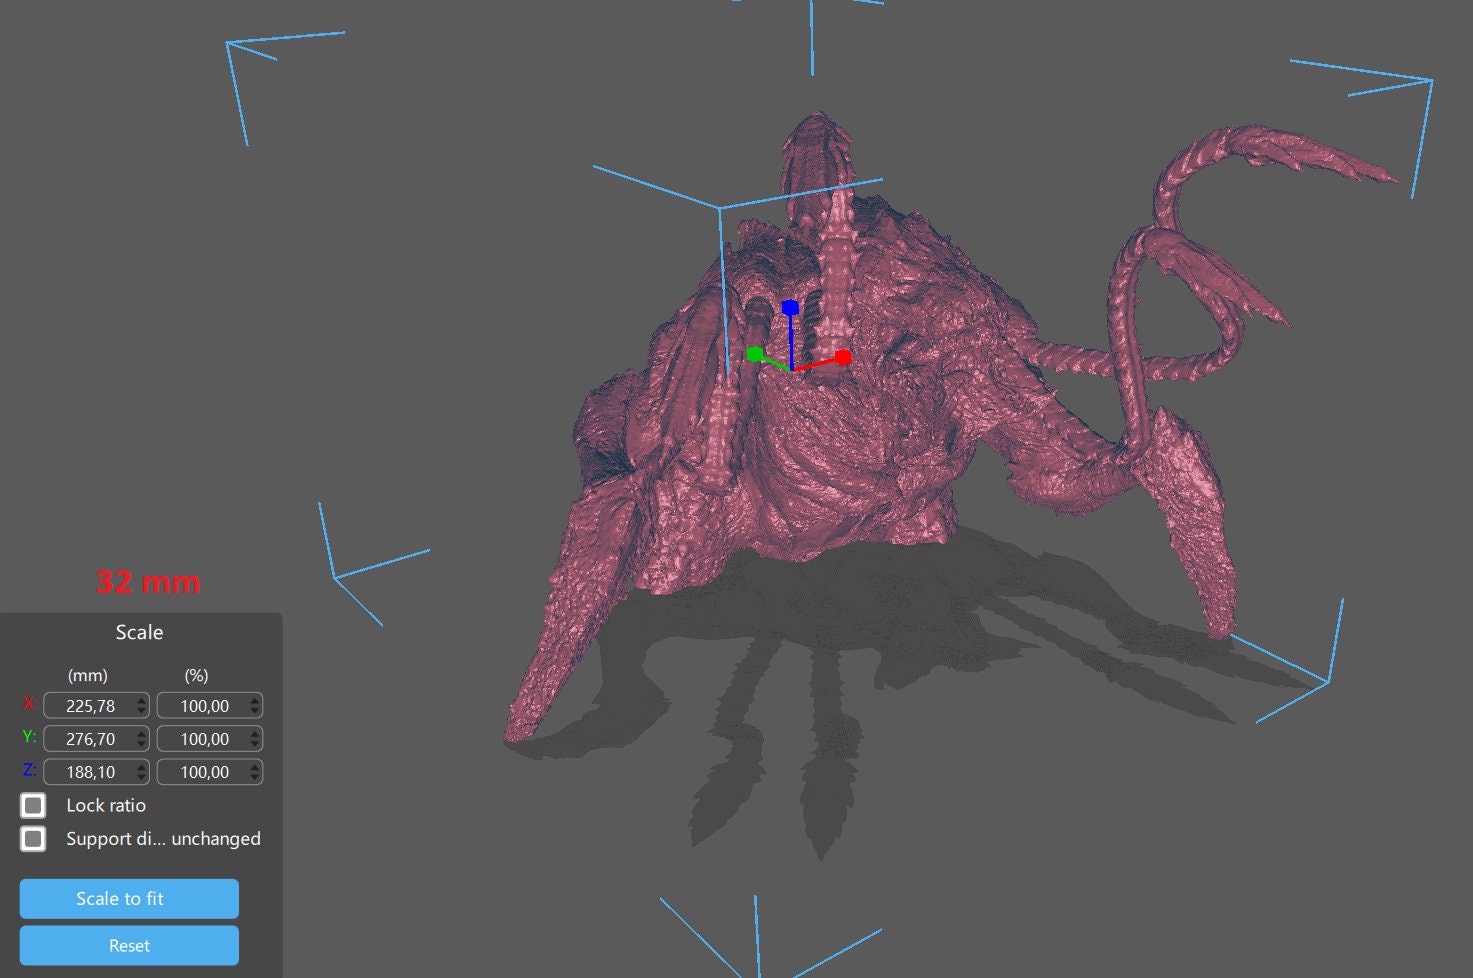
Task: Increase Y percentage with up arrow
Action: 255,733
